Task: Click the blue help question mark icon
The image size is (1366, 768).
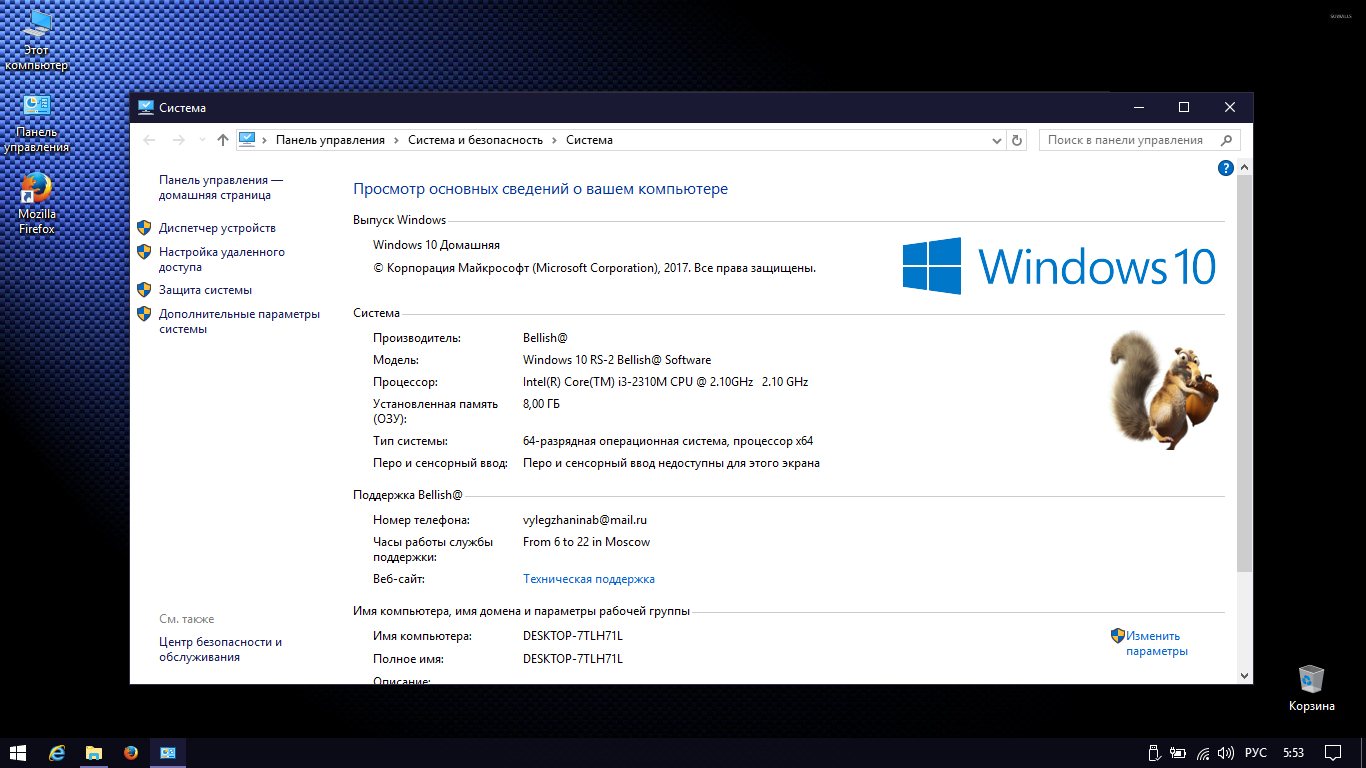Action: pyautogui.click(x=1225, y=168)
